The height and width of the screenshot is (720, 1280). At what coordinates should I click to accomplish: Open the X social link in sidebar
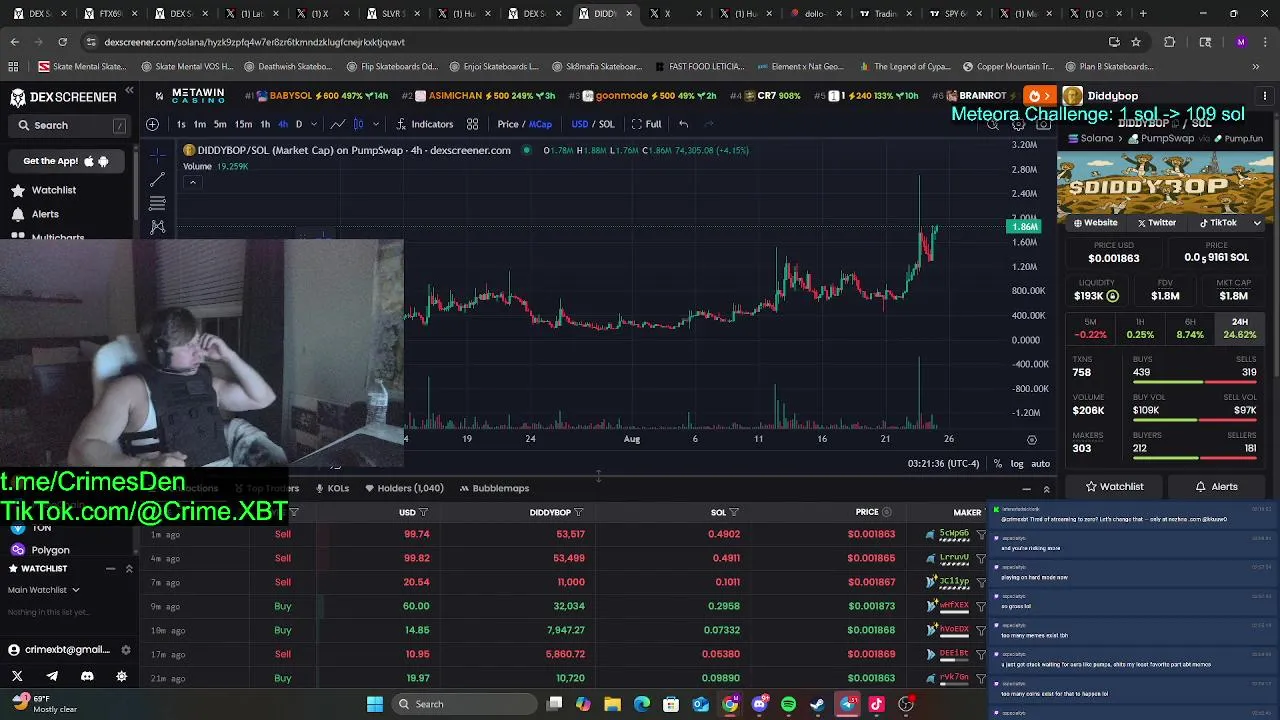pyautogui.click(x=17, y=677)
